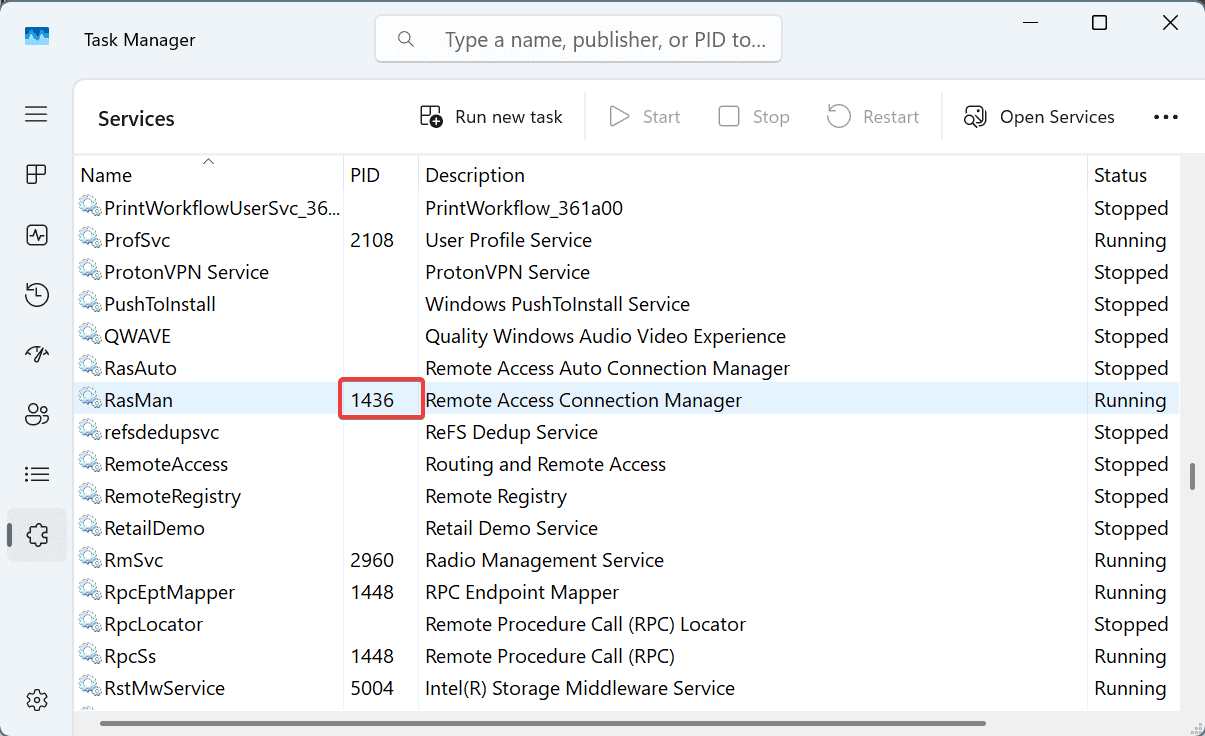The image size is (1205, 736).
Task: Select the RpcLocator service name
Action: pos(153,624)
